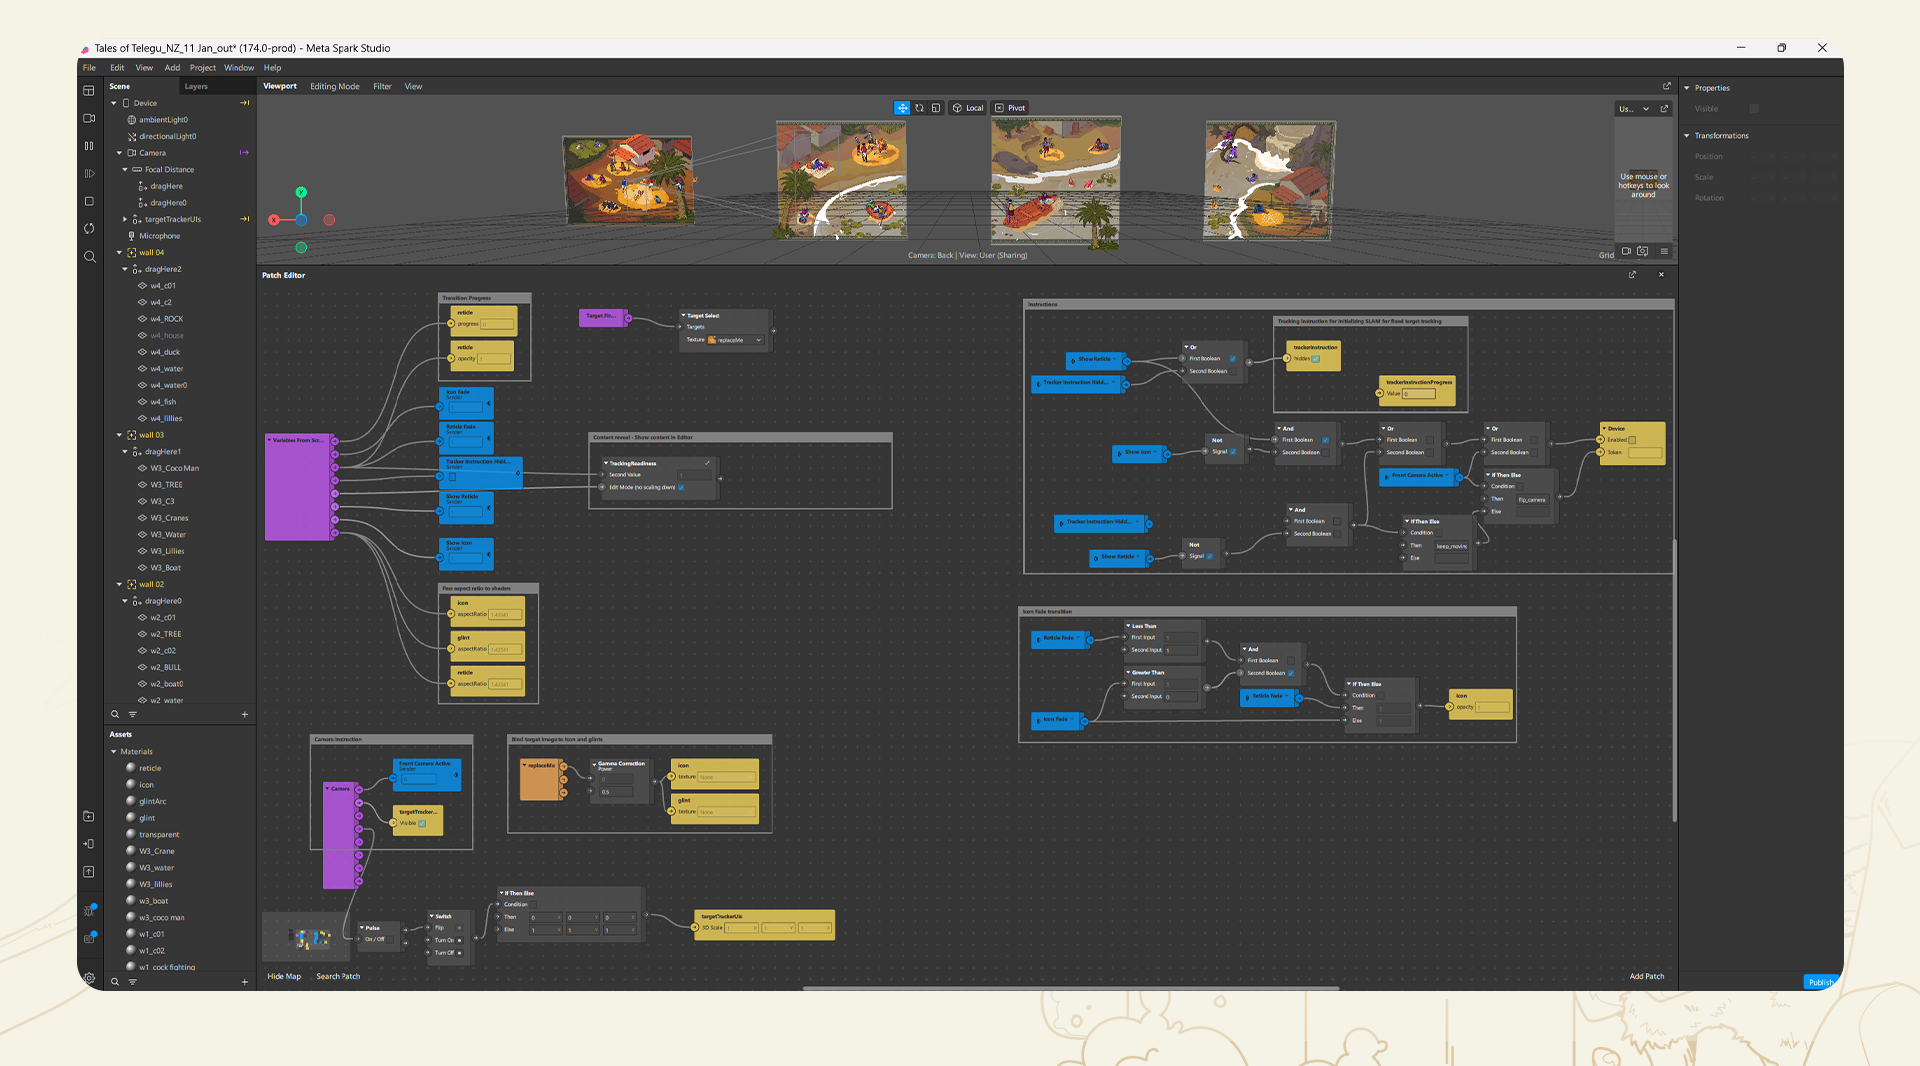Click the refresh/restart icon in the left toolbar
1920x1066 pixels.
pyautogui.click(x=89, y=229)
